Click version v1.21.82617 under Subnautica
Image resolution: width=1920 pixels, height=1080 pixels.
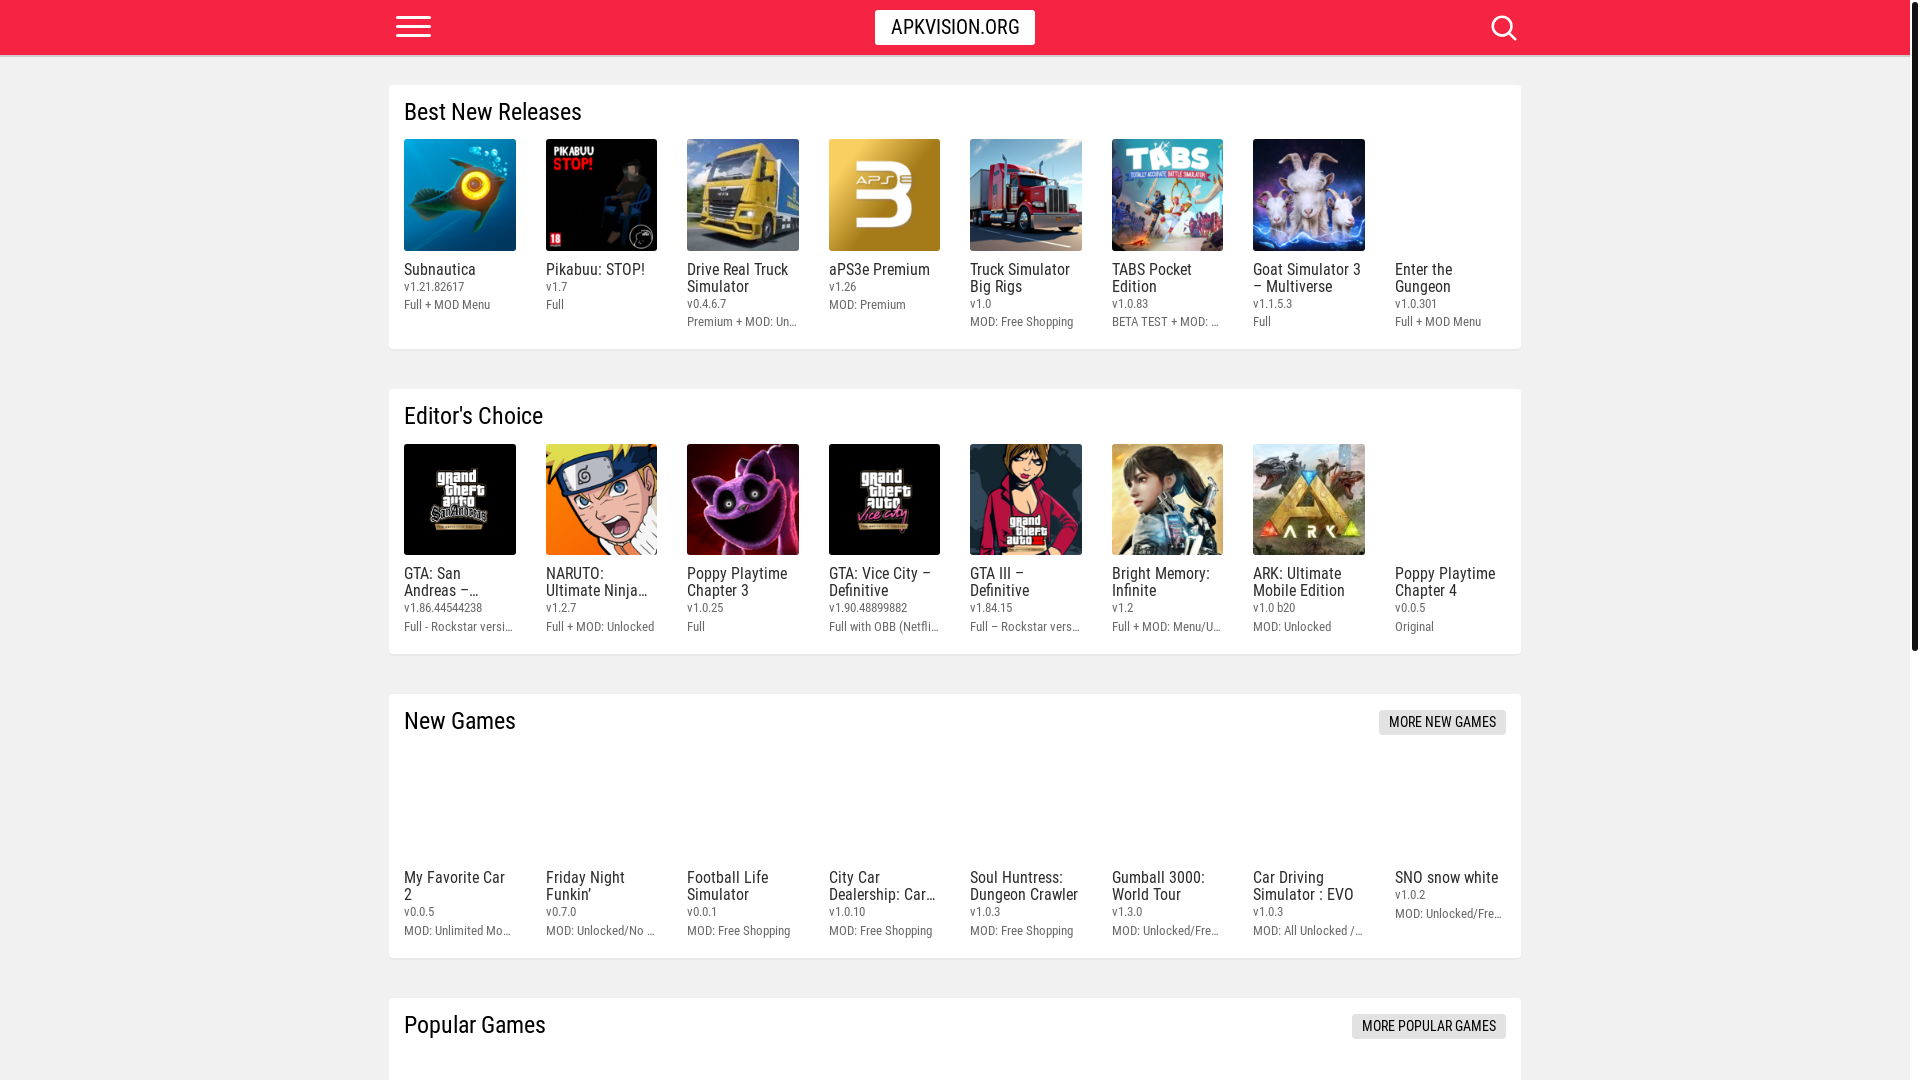pos(434,287)
